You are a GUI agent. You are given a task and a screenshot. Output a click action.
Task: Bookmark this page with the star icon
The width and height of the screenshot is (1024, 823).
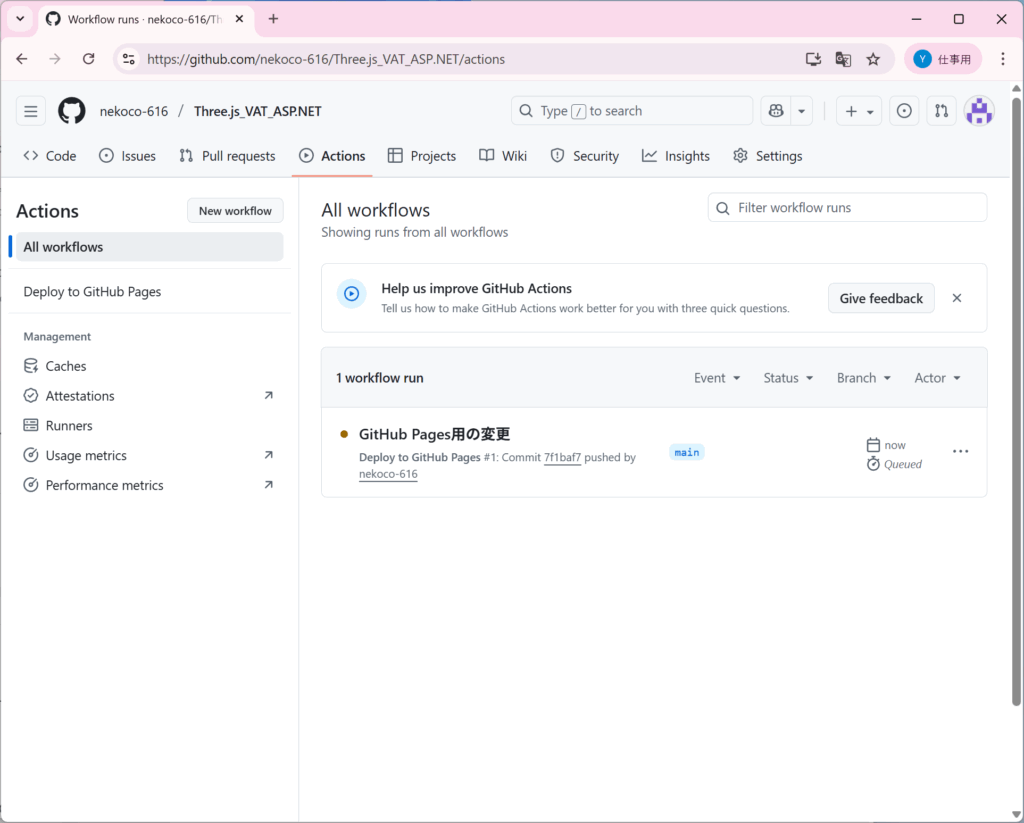(873, 59)
